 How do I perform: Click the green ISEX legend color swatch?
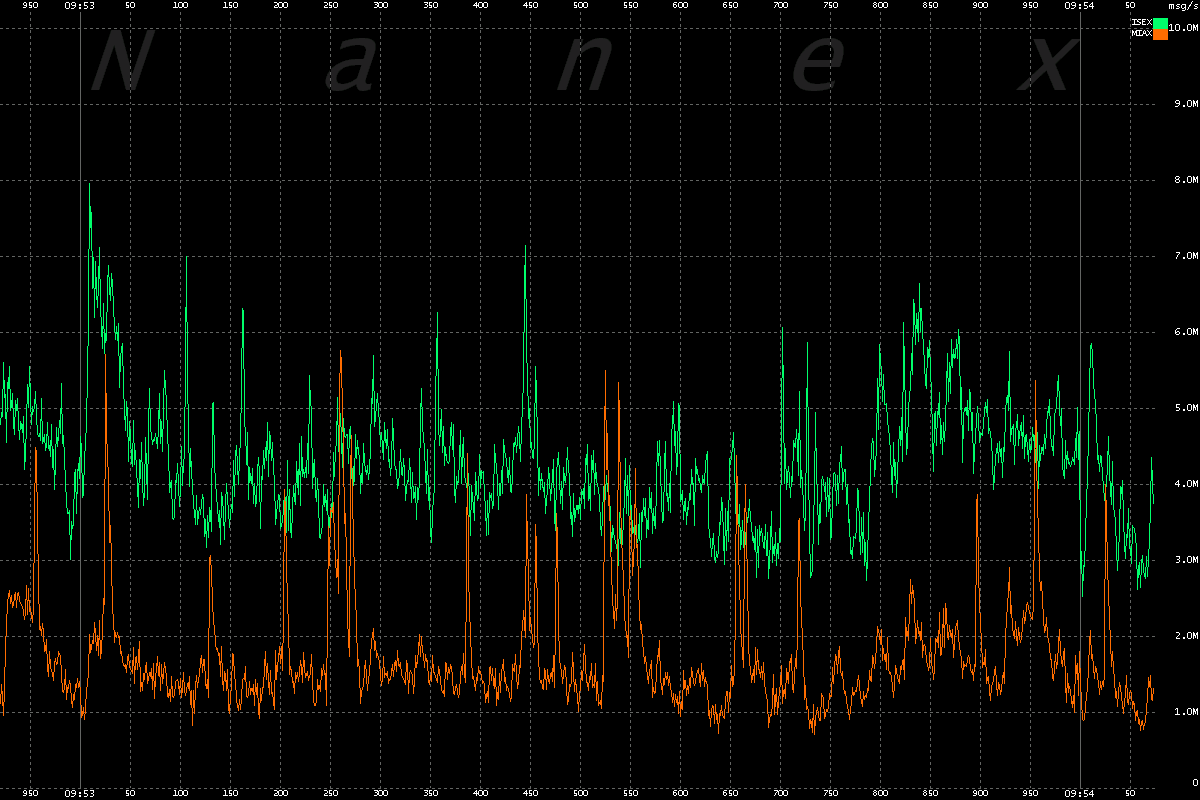(x=1161, y=23)
